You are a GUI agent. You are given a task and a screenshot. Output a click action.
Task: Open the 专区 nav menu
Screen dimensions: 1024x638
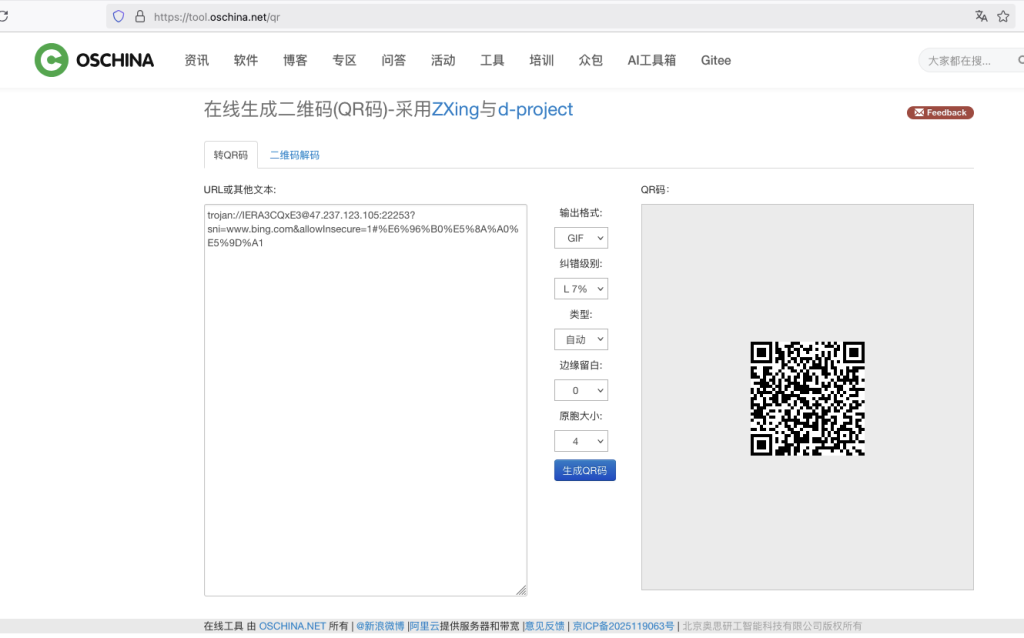click(x=344, y=60)
